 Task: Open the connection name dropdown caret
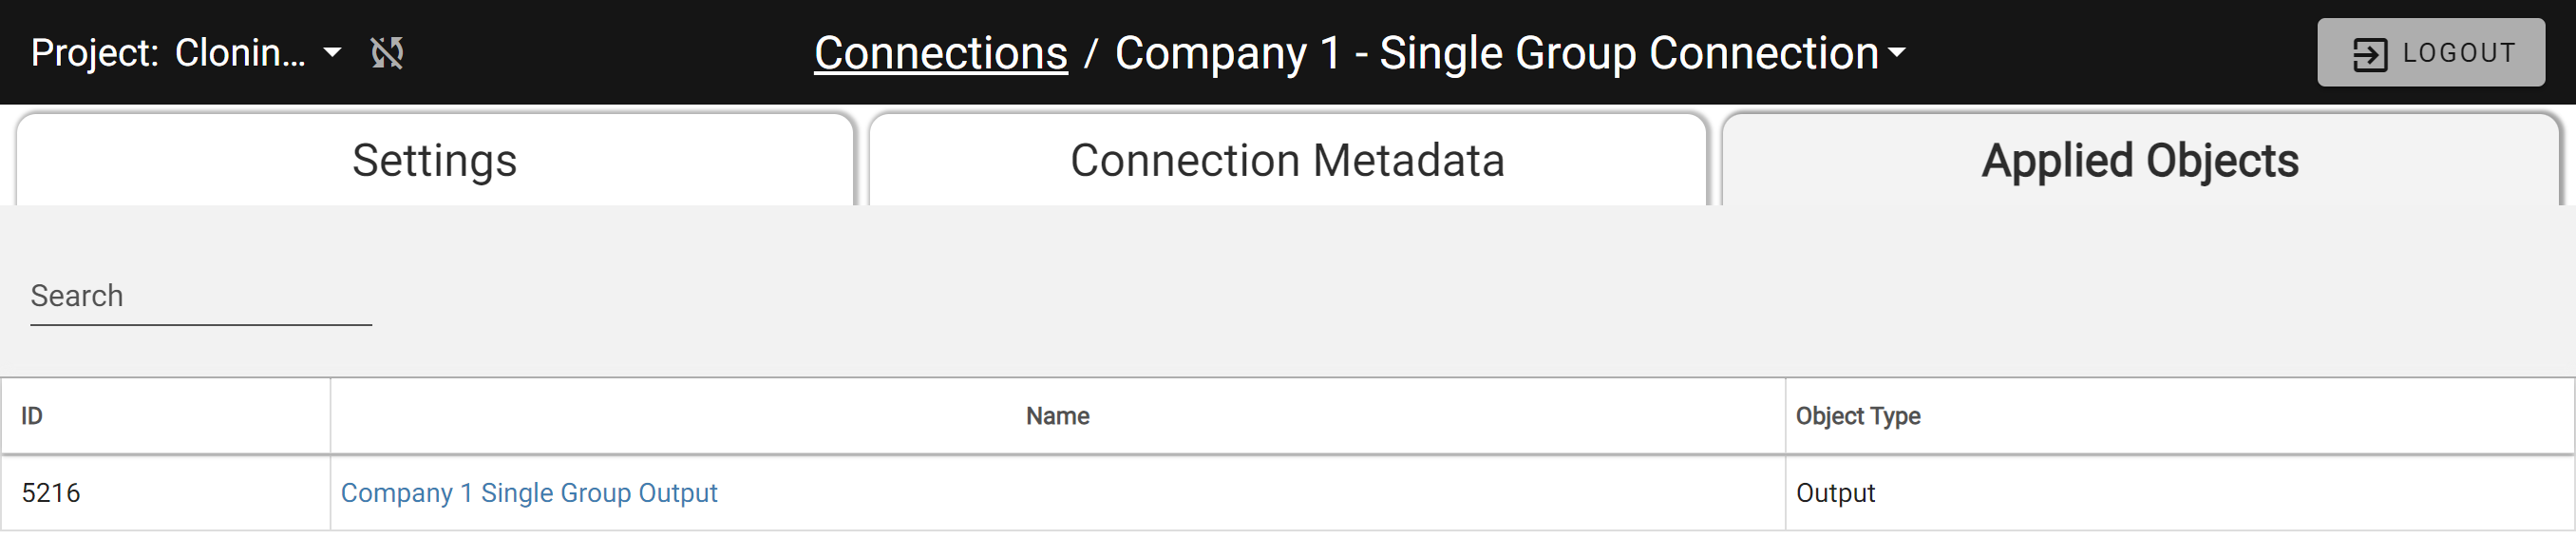(1896, 53)
